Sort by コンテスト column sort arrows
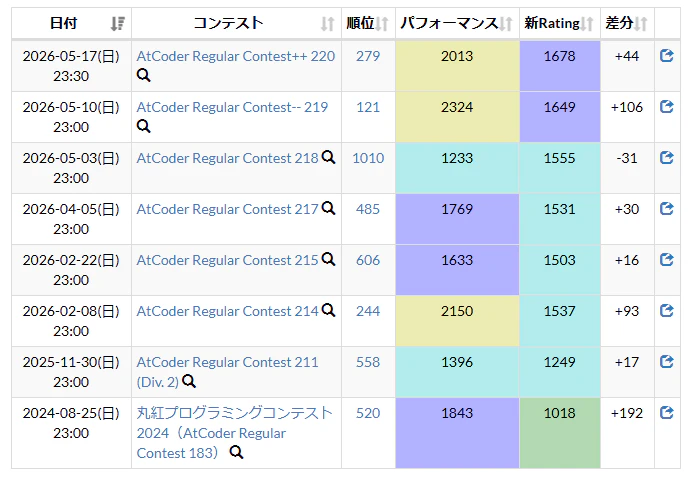 [327, 23]
